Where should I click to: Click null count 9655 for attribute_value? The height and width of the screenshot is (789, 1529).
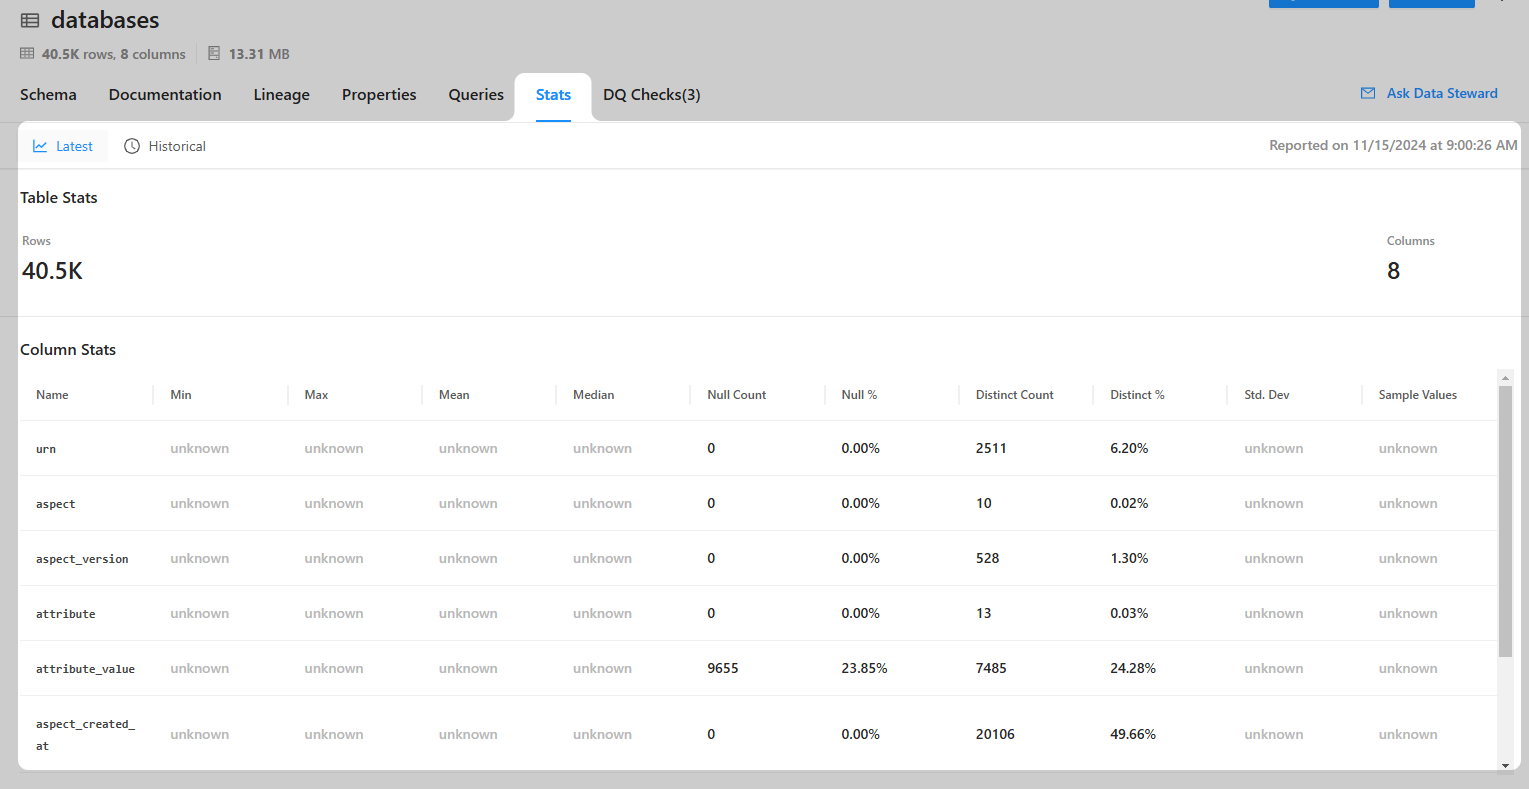(x=723, y=668)
